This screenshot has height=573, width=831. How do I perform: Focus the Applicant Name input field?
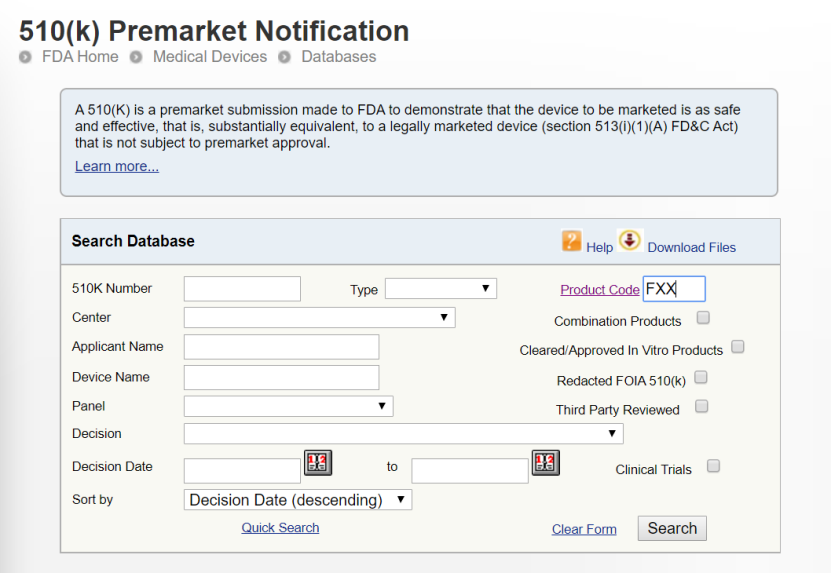coord(281,347)
